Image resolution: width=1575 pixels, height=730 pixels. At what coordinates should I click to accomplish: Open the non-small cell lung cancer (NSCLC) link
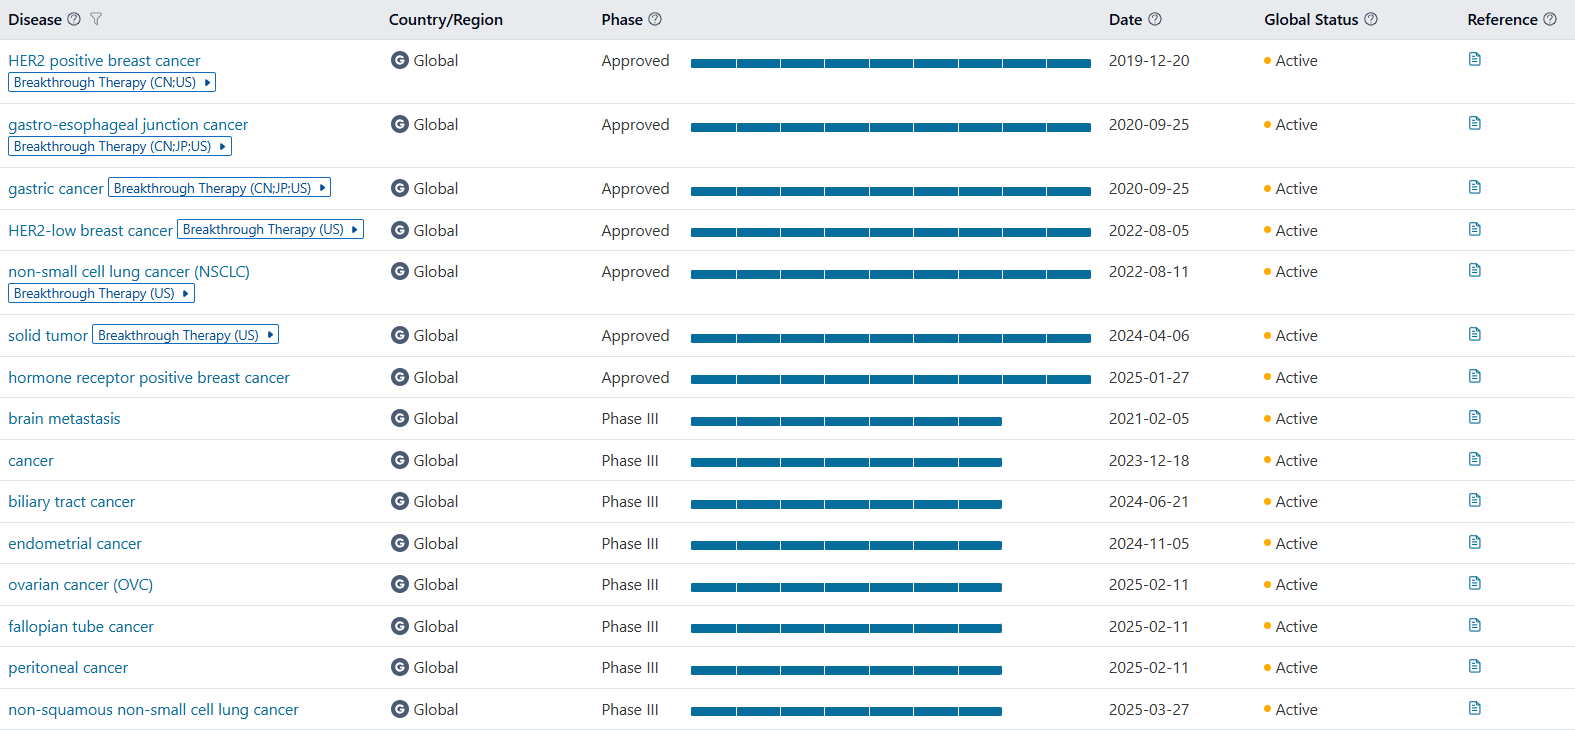click(129, 272)
